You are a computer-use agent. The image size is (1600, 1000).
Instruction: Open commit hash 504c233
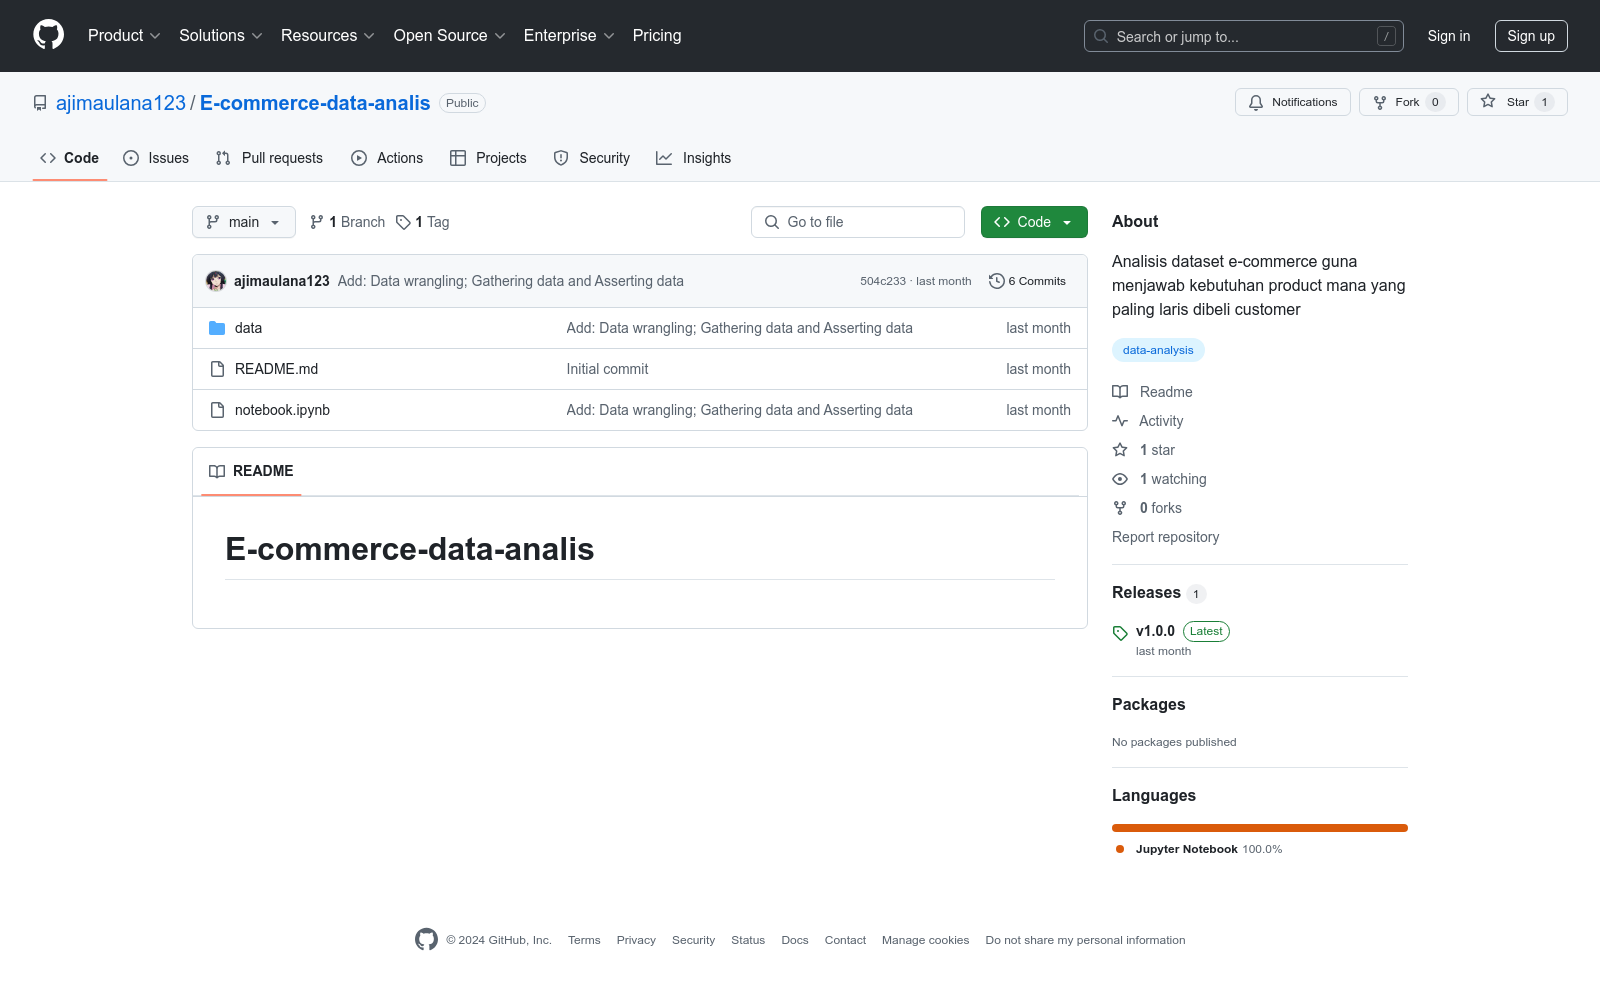point(883,281)
